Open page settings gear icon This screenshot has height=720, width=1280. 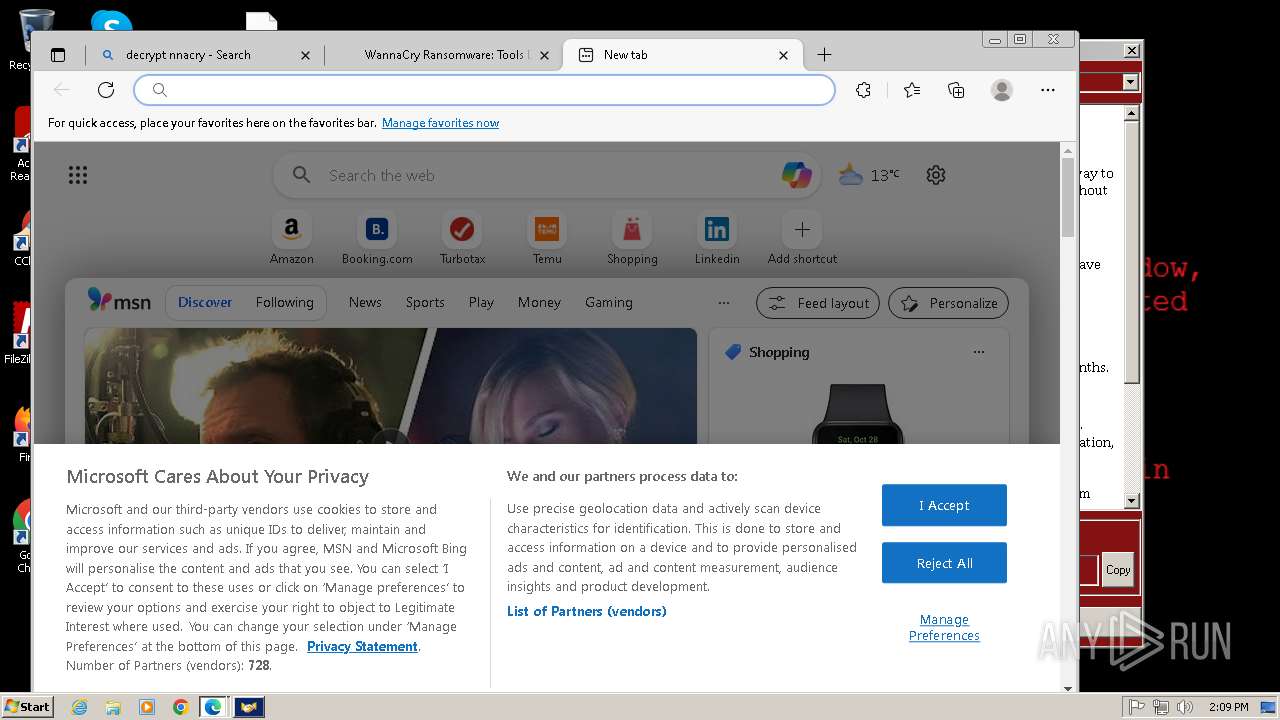[x=936, y=175]
